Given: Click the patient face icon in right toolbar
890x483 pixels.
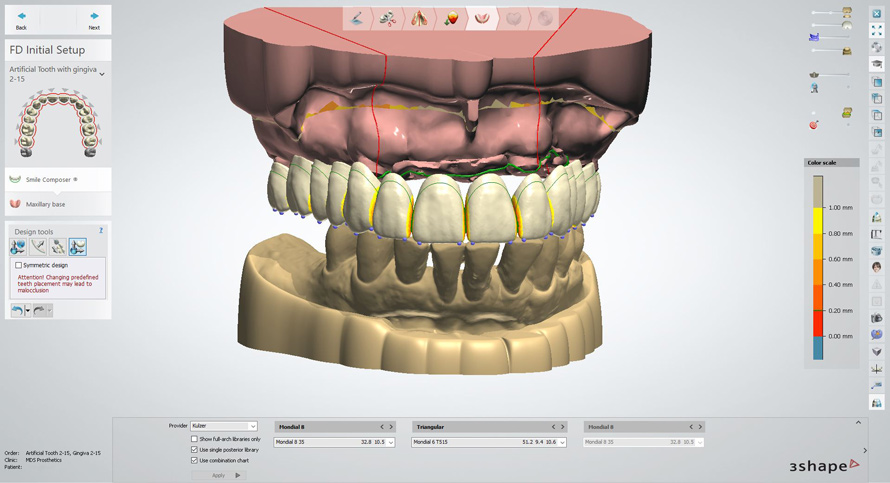Looking at the screenshot, I should point(877,267).
